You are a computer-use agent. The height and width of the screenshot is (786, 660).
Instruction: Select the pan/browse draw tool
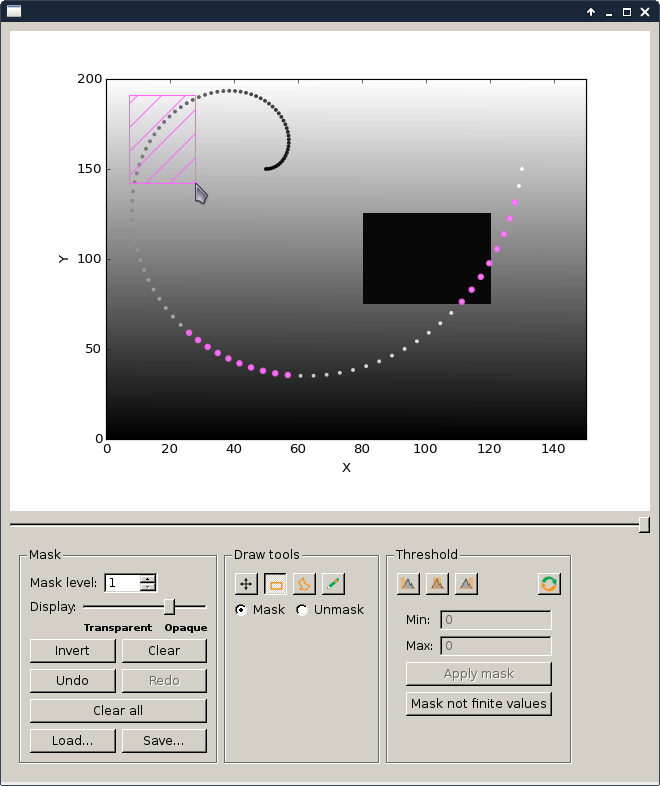point(246,584)
